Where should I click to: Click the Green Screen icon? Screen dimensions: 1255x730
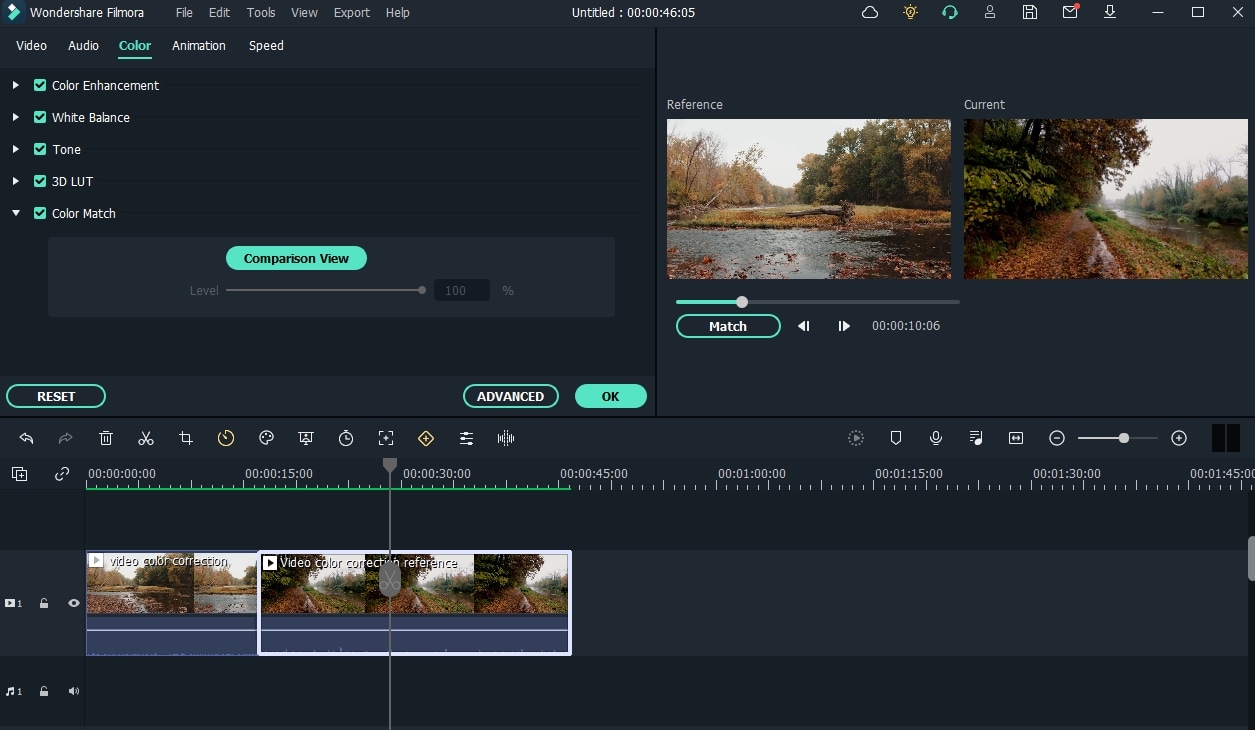click(306, 438)
